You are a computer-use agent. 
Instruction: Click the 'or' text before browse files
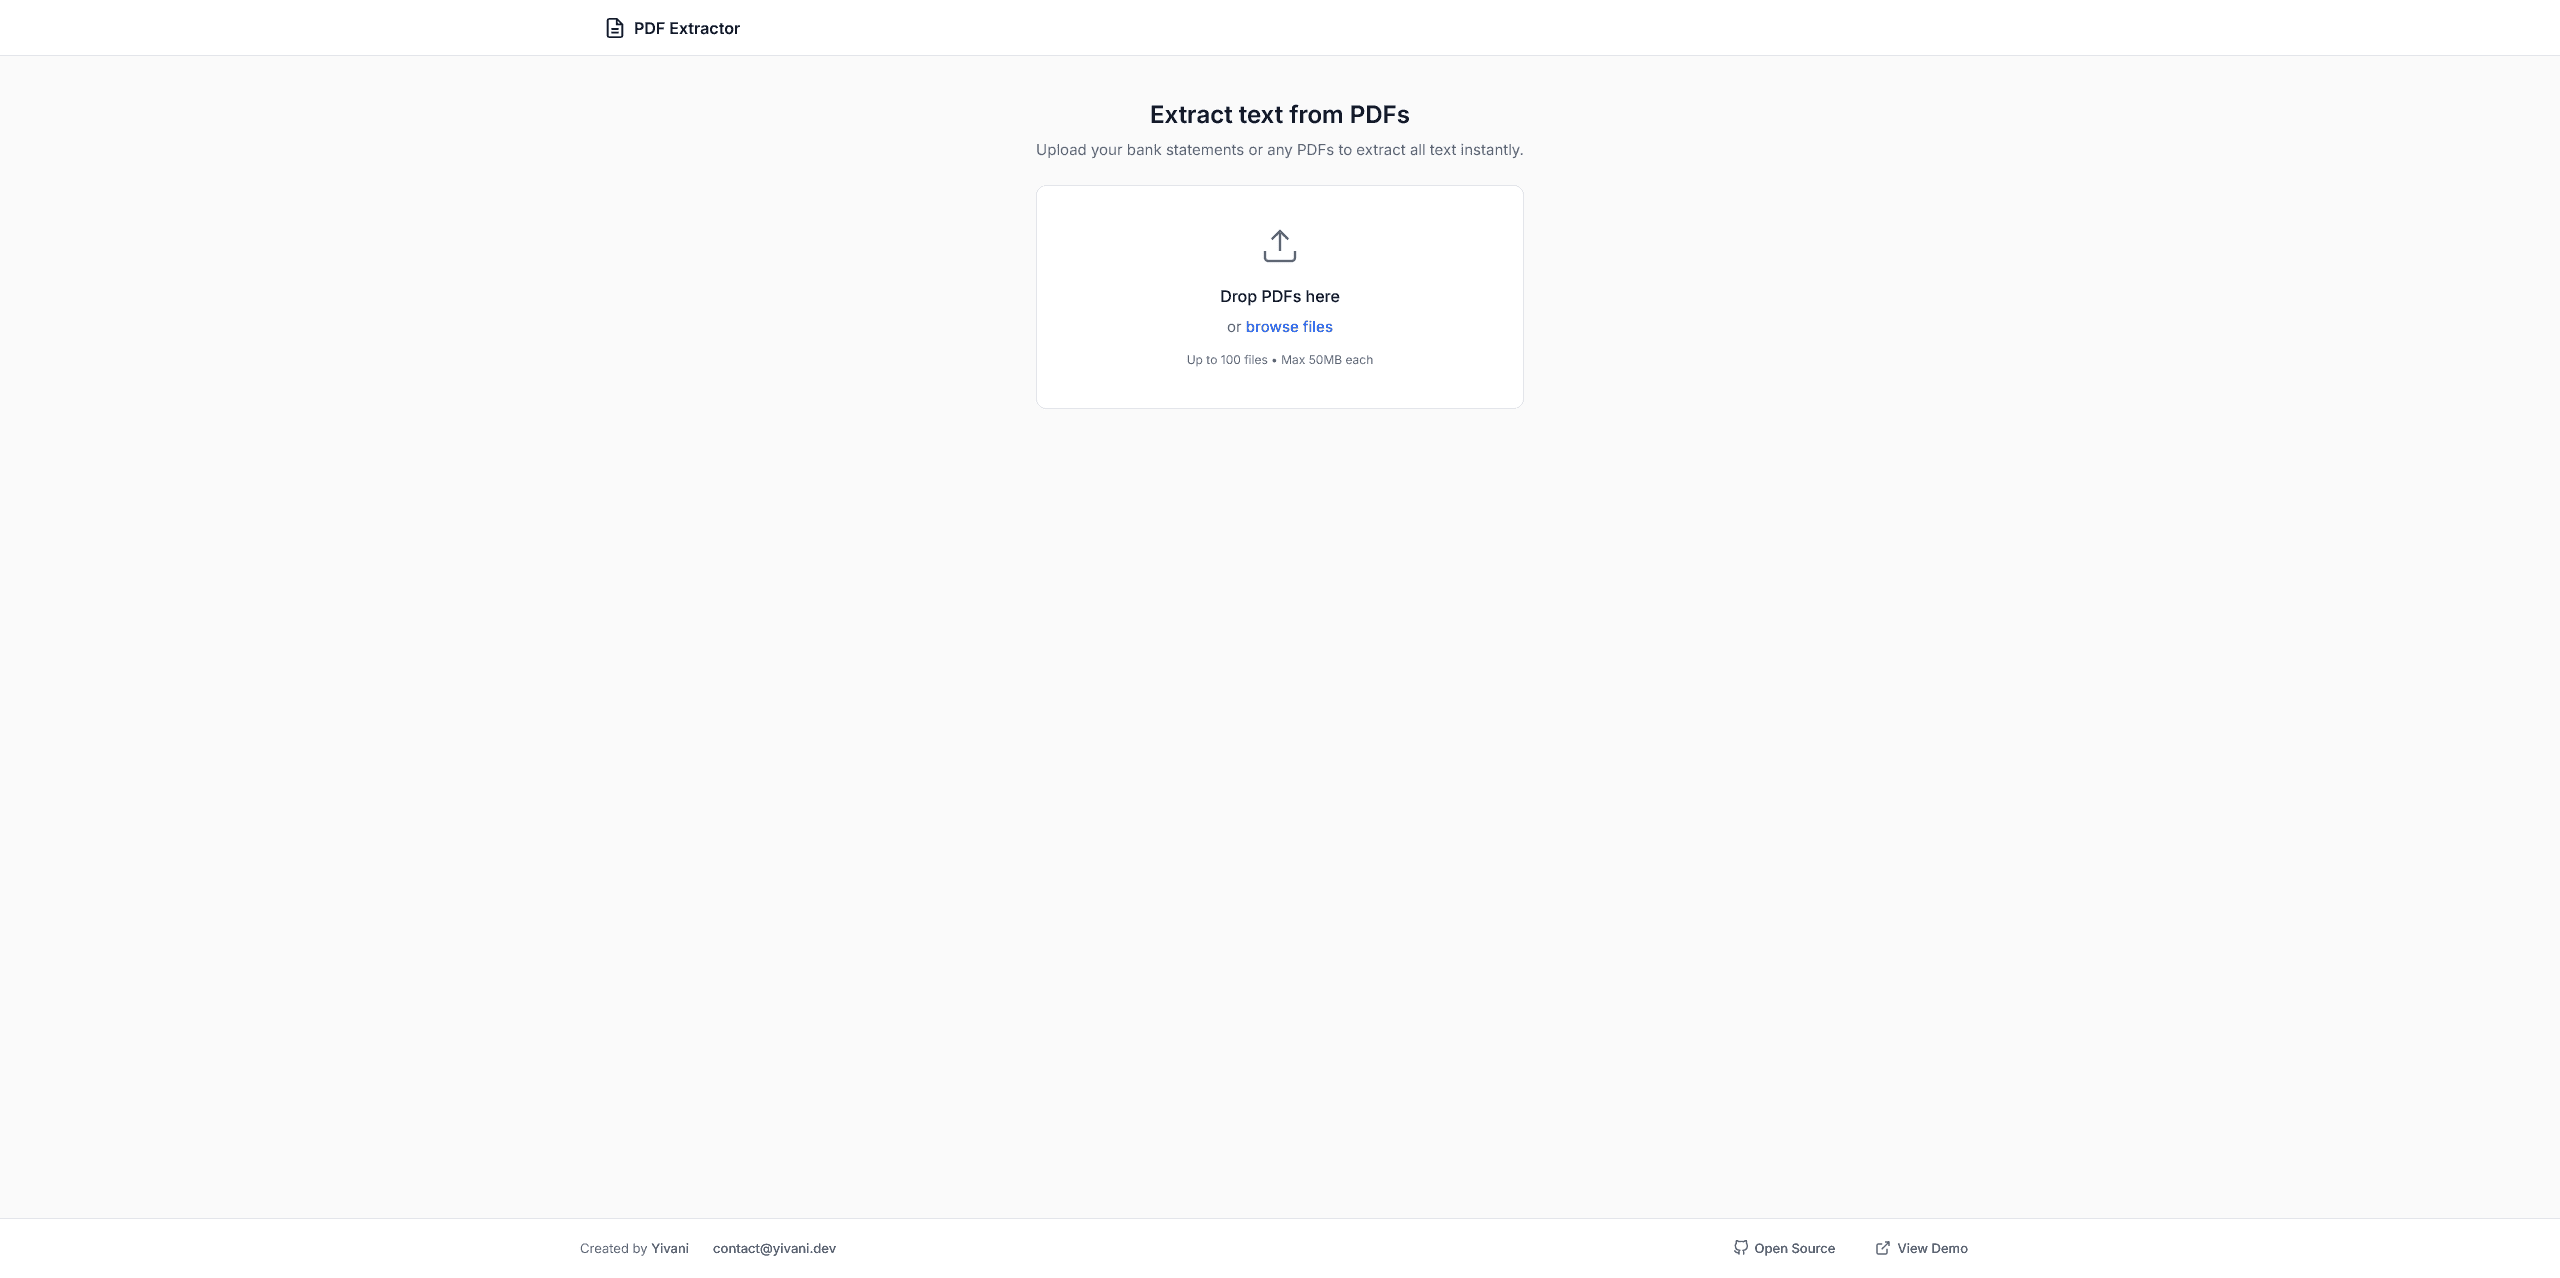(1233, 327)
